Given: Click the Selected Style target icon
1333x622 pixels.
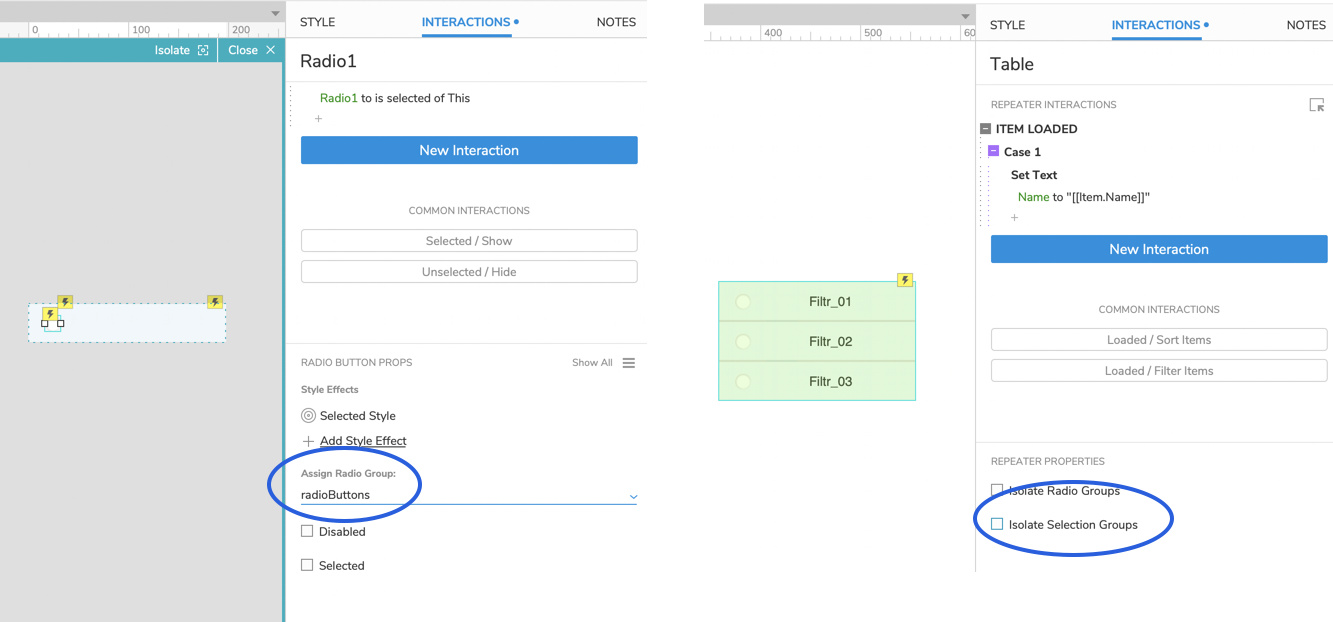Looking at the screenshot, I should tap(308, 416).
